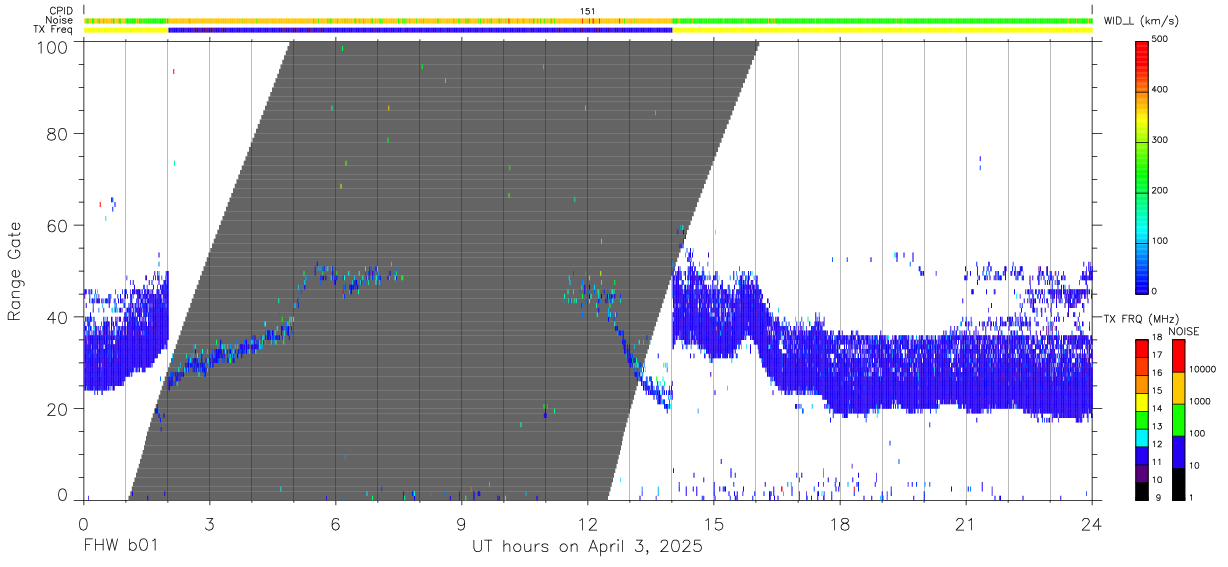Click the 3 tick on the UT hours axis
1228x567 pixels.
click(209, 523)
